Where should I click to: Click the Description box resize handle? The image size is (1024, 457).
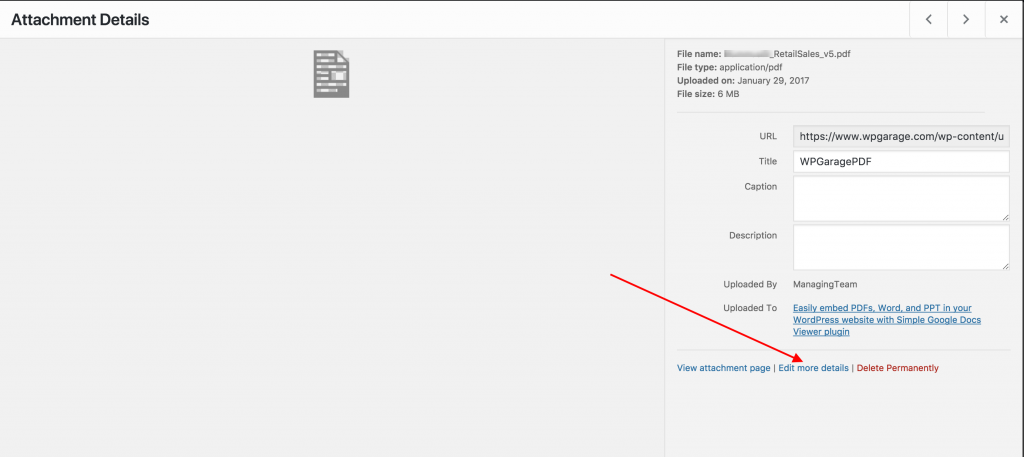click(1004, 264)
